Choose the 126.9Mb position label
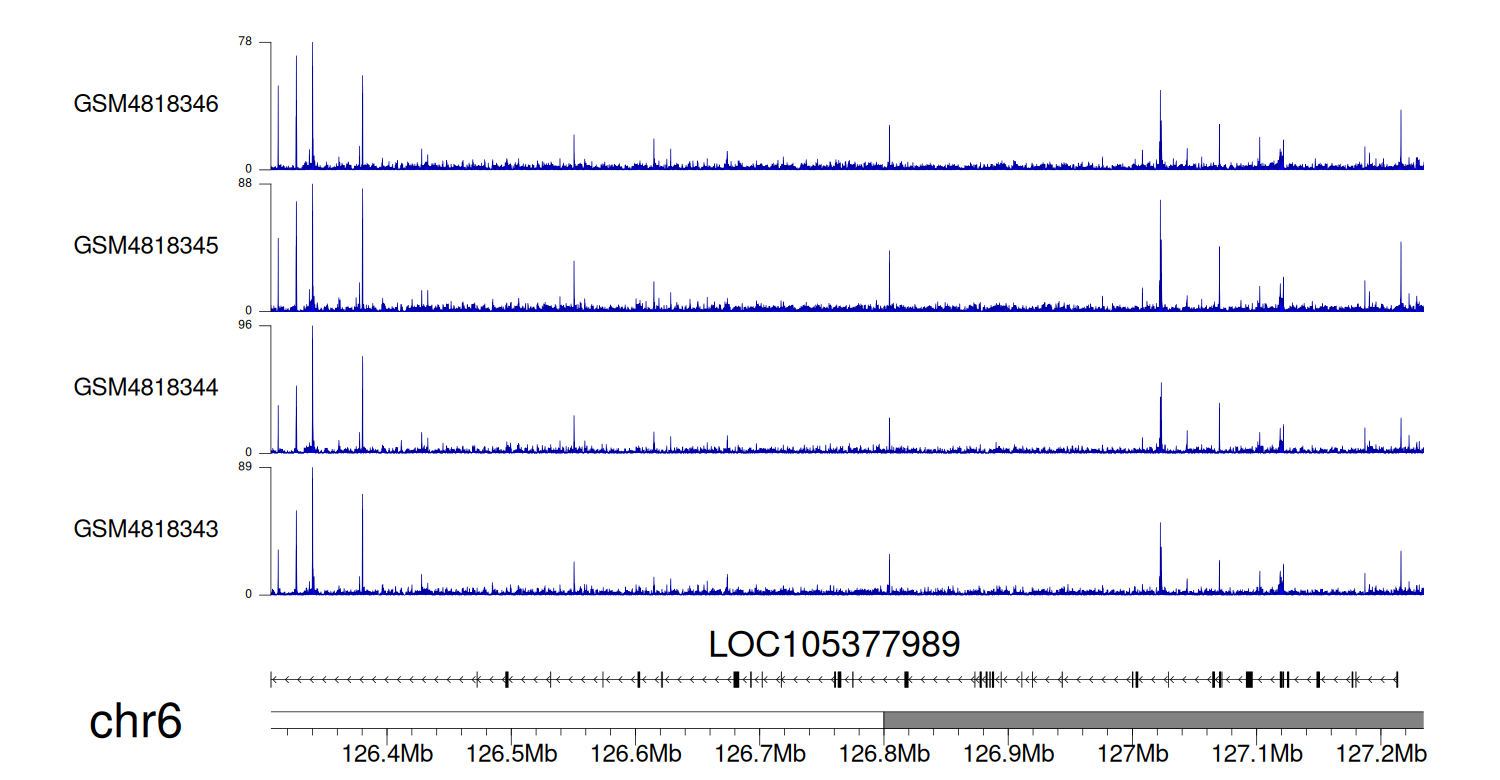This screenshot has width=1500, height=780. 1008,752
